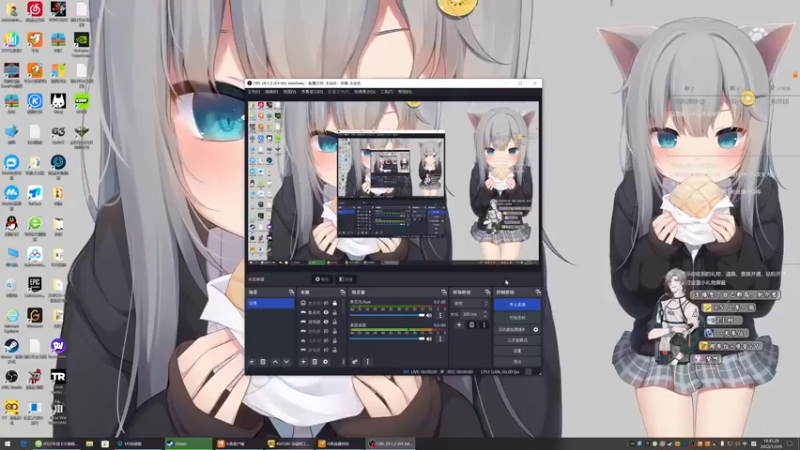Float the Audio Mixer dock via header icon
Image resolution: width=800 pixels, height=450 pixels.
pos(443,292)
